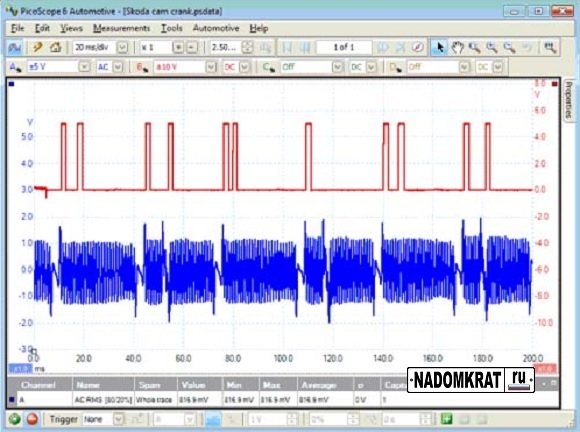Viewport: 580px width, 432px height.
Task: Open the Views menu
Action: click(x=71, y=28)
